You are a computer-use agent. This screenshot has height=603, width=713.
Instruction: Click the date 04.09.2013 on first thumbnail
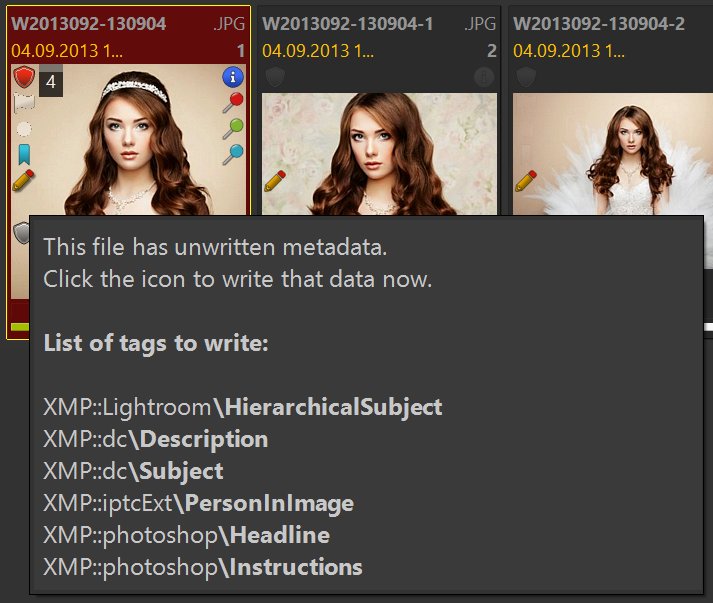tap(67, 50)
